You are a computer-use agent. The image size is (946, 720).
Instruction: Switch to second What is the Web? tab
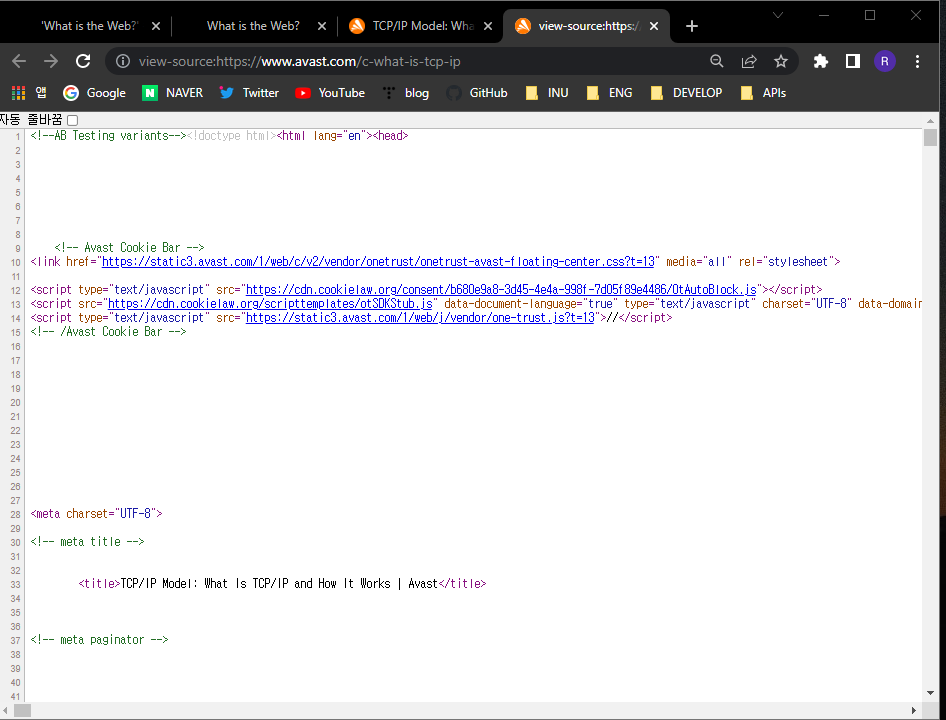click(x=253, y=26)
